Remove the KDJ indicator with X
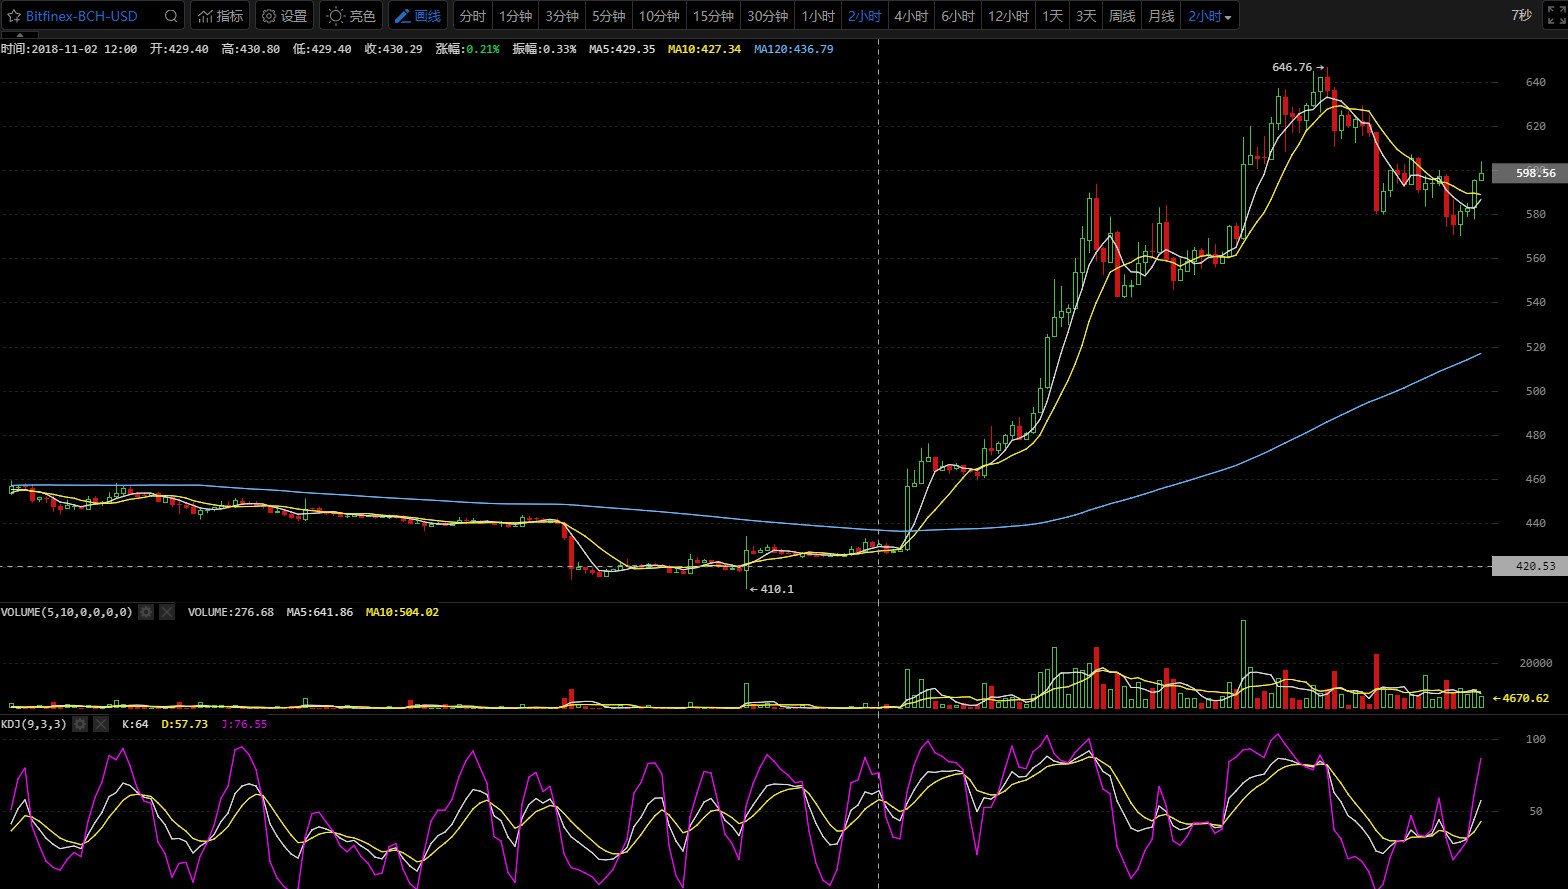This screenshot has width=1568, height=889. click(x=101, y=724)
